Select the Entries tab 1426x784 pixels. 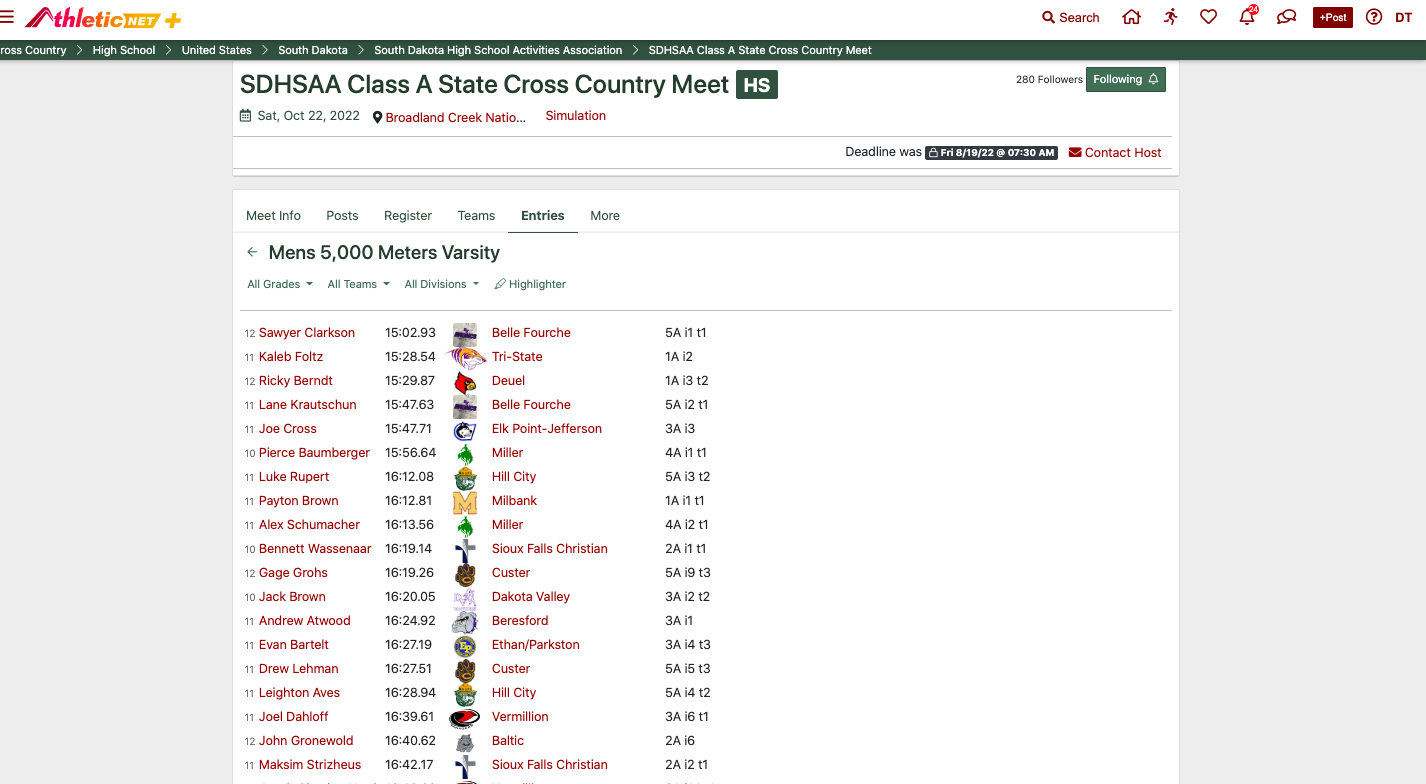543,215
